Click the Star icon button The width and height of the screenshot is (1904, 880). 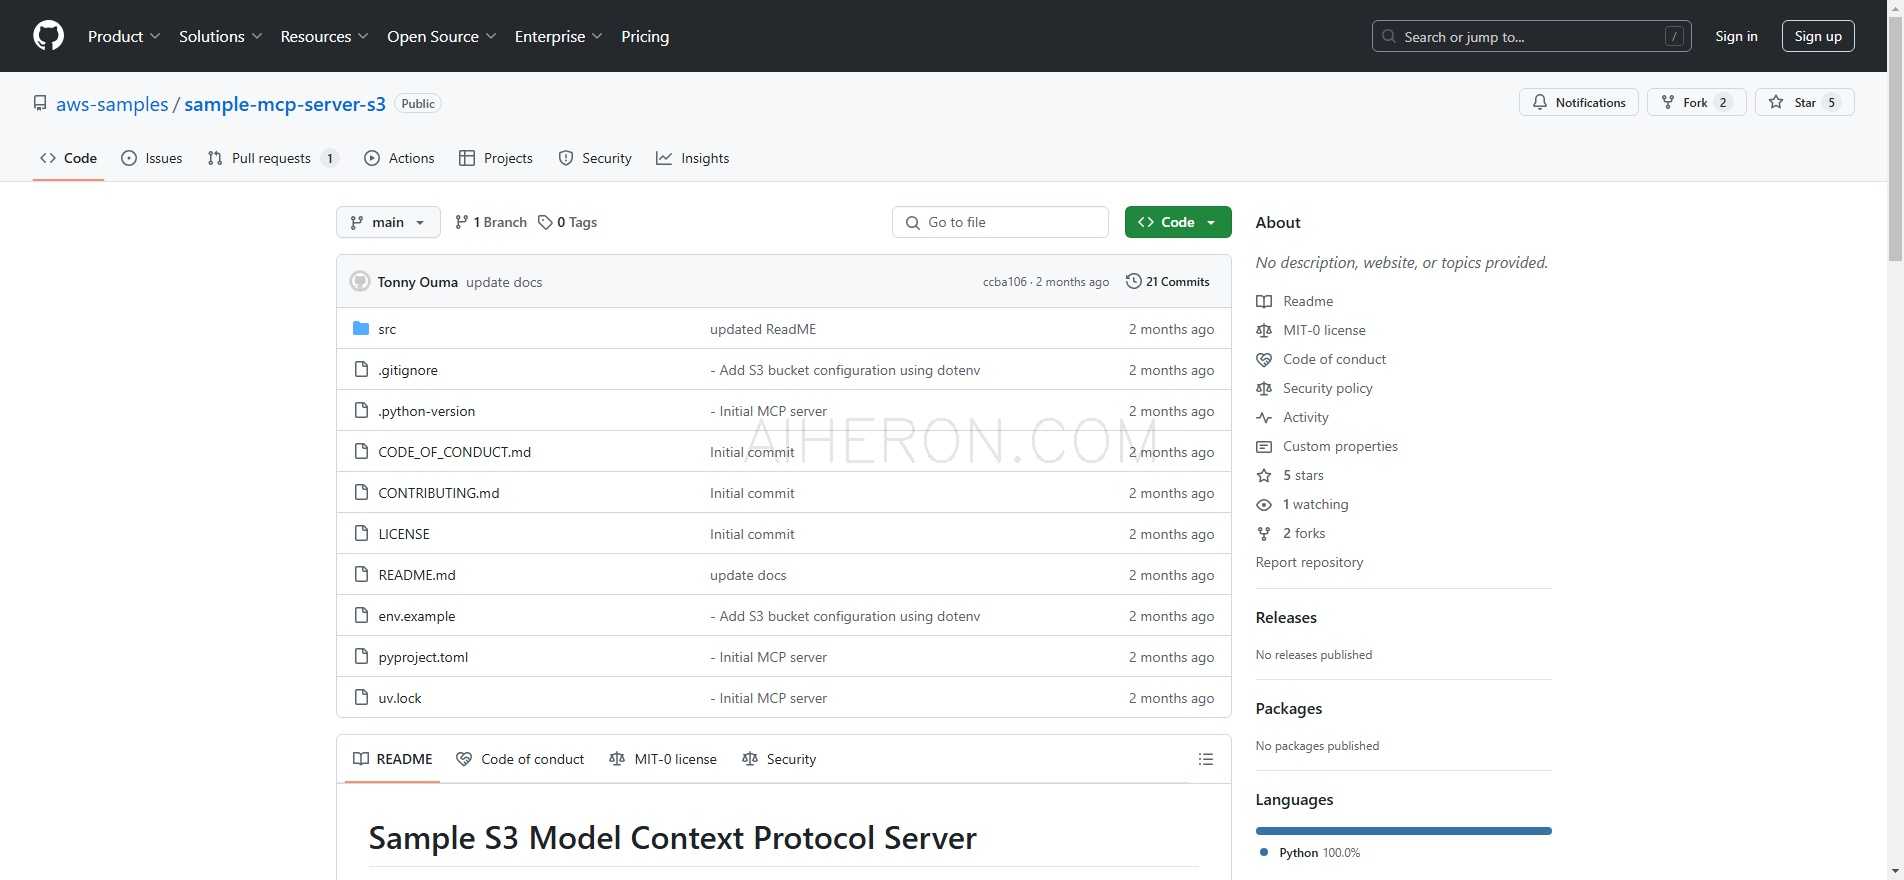(1776, 102)
